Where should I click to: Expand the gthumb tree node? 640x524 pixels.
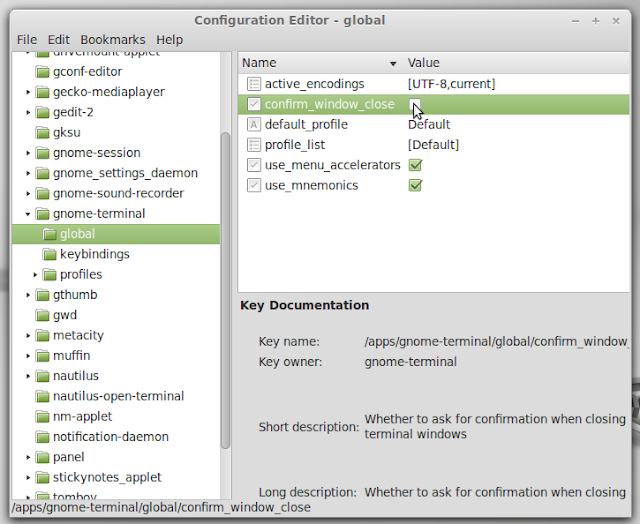28,295
